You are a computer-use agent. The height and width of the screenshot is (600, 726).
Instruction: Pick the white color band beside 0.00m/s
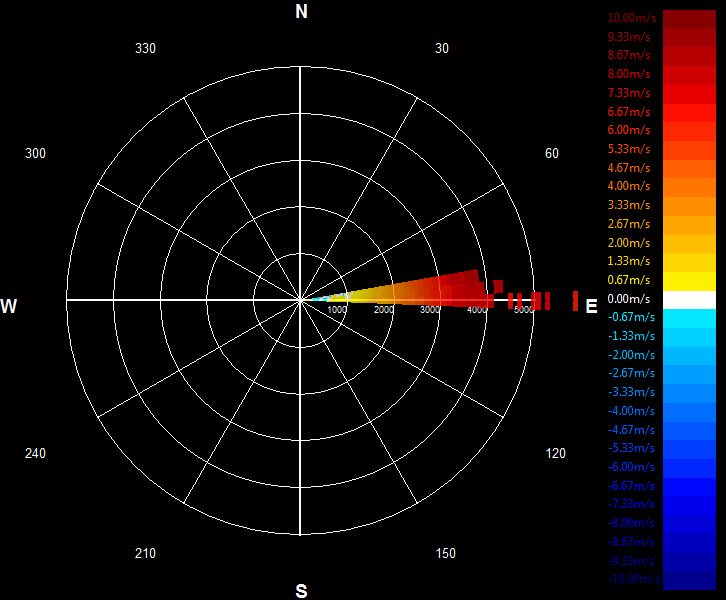689,300
